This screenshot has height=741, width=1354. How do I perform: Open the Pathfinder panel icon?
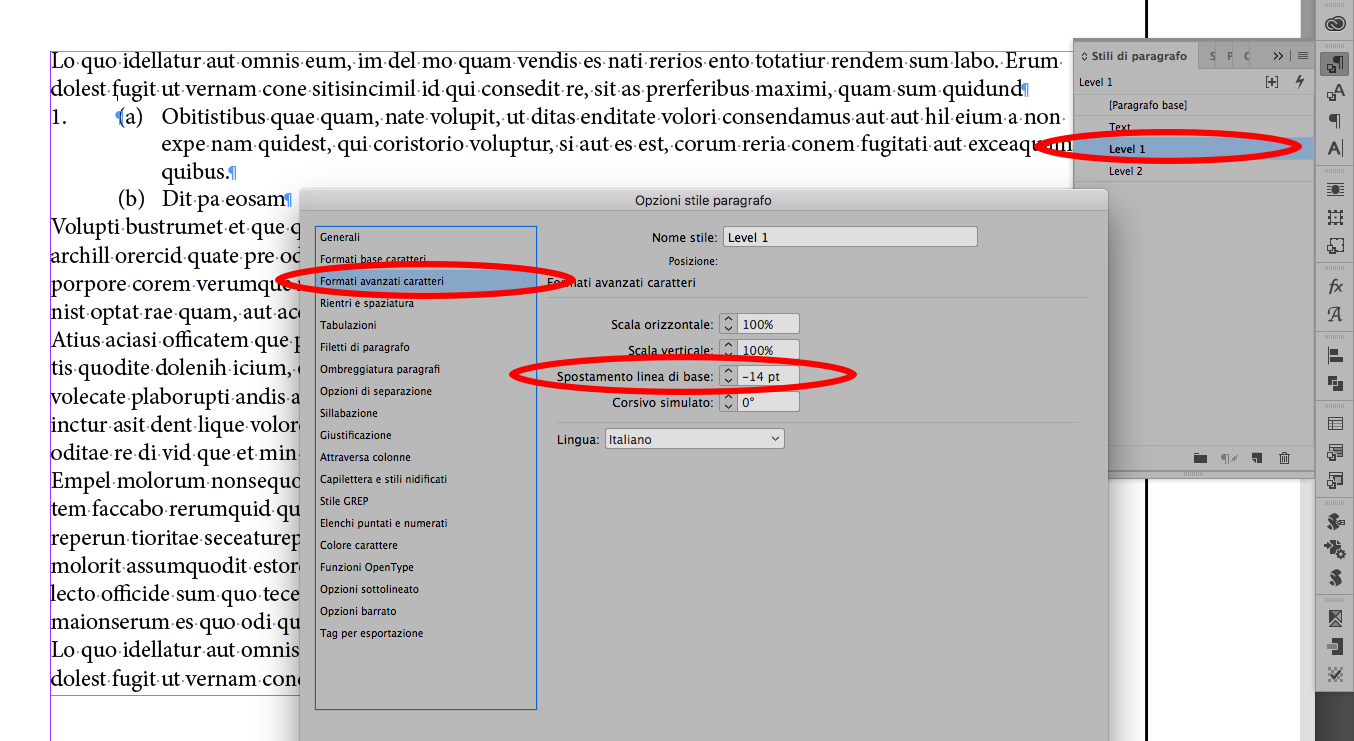[x=1335, y=383]
